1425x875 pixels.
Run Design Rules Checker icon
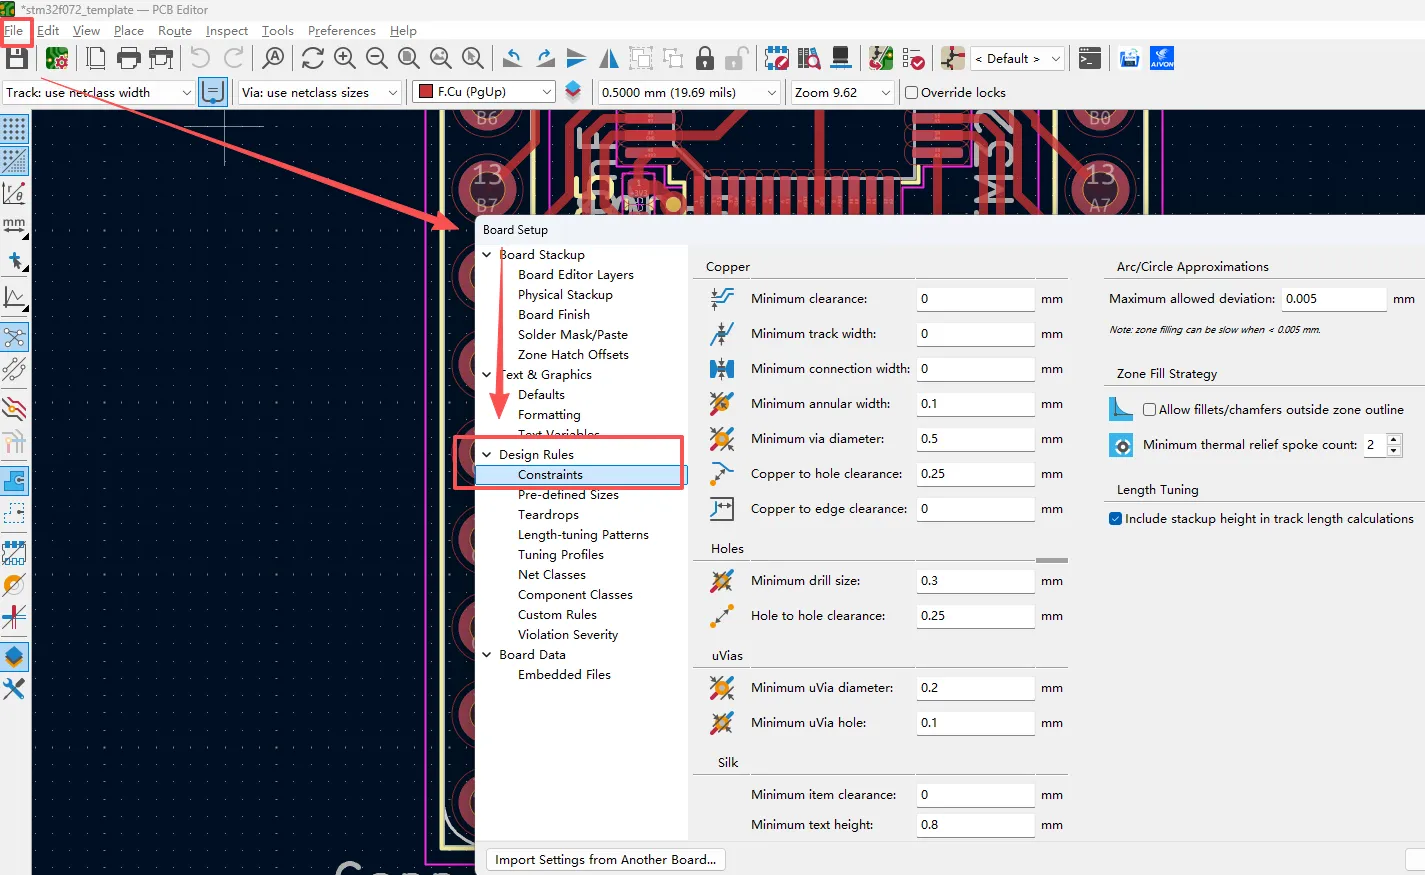(913, 58)
